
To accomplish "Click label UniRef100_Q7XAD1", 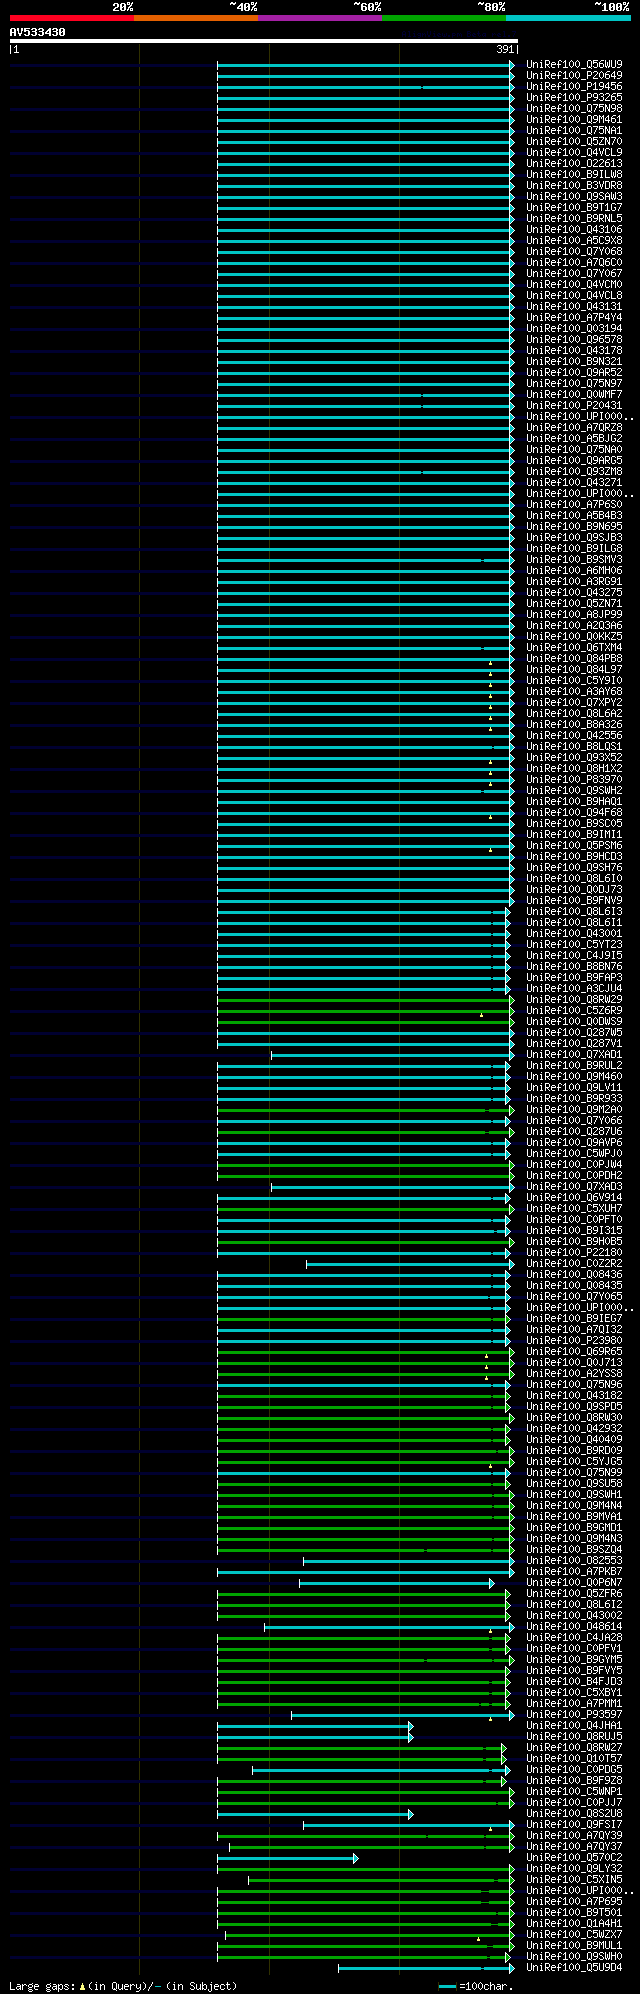I will (x=574, y=1054).
